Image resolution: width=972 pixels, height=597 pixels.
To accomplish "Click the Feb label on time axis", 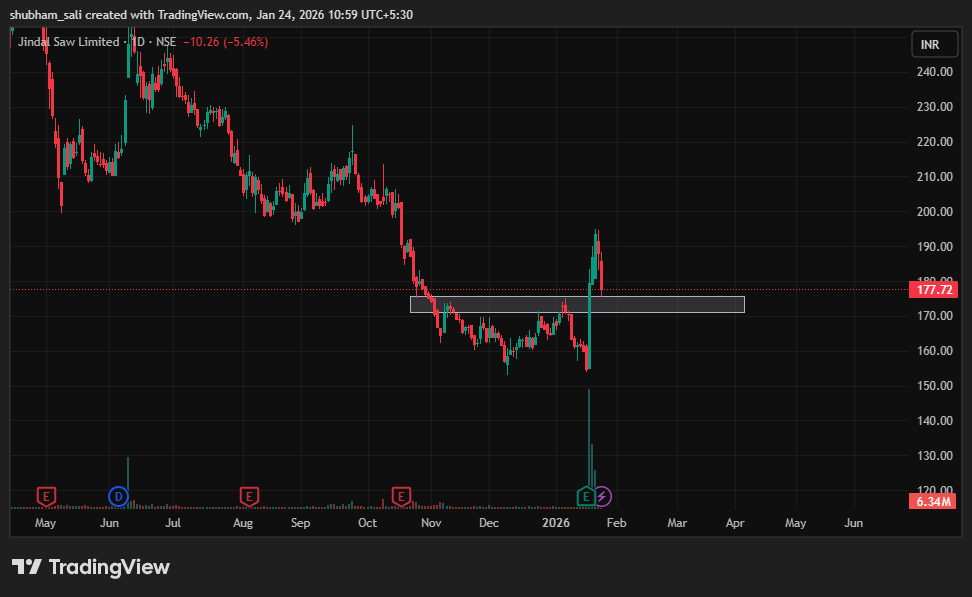I will click(x=616, y=523).
